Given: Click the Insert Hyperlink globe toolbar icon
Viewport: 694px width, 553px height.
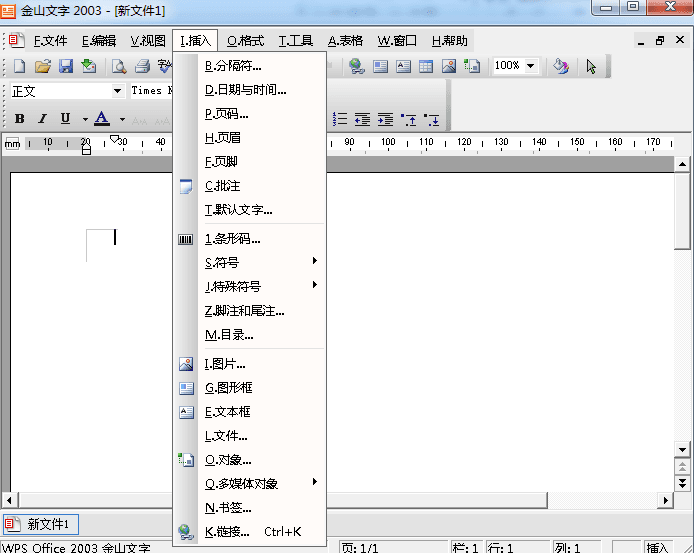Looking at the screenshot, I should click(357, 66).
